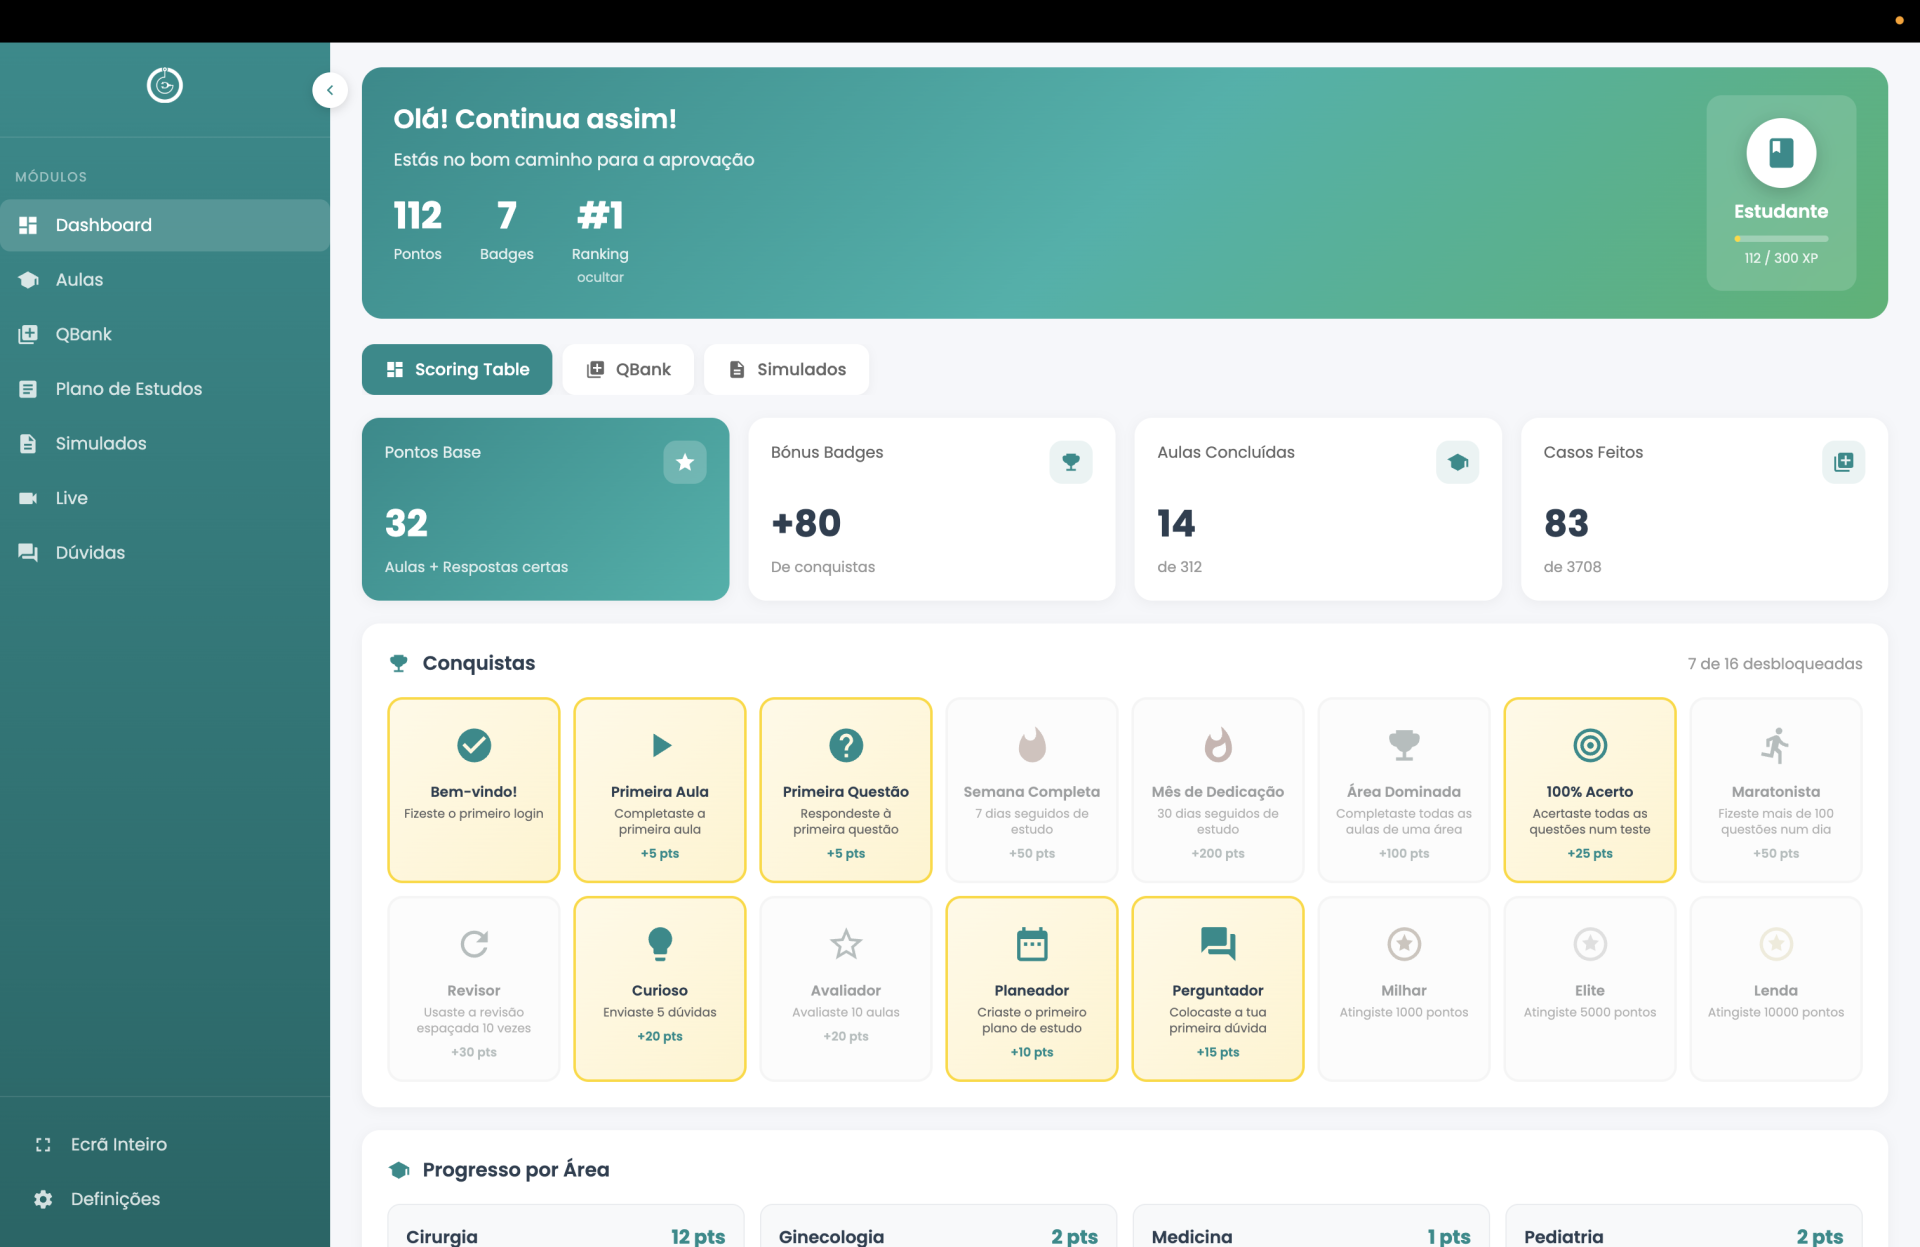The image size is (1920, 1247).
Task: Switch to the QBank tab
Action: point(628,369)
